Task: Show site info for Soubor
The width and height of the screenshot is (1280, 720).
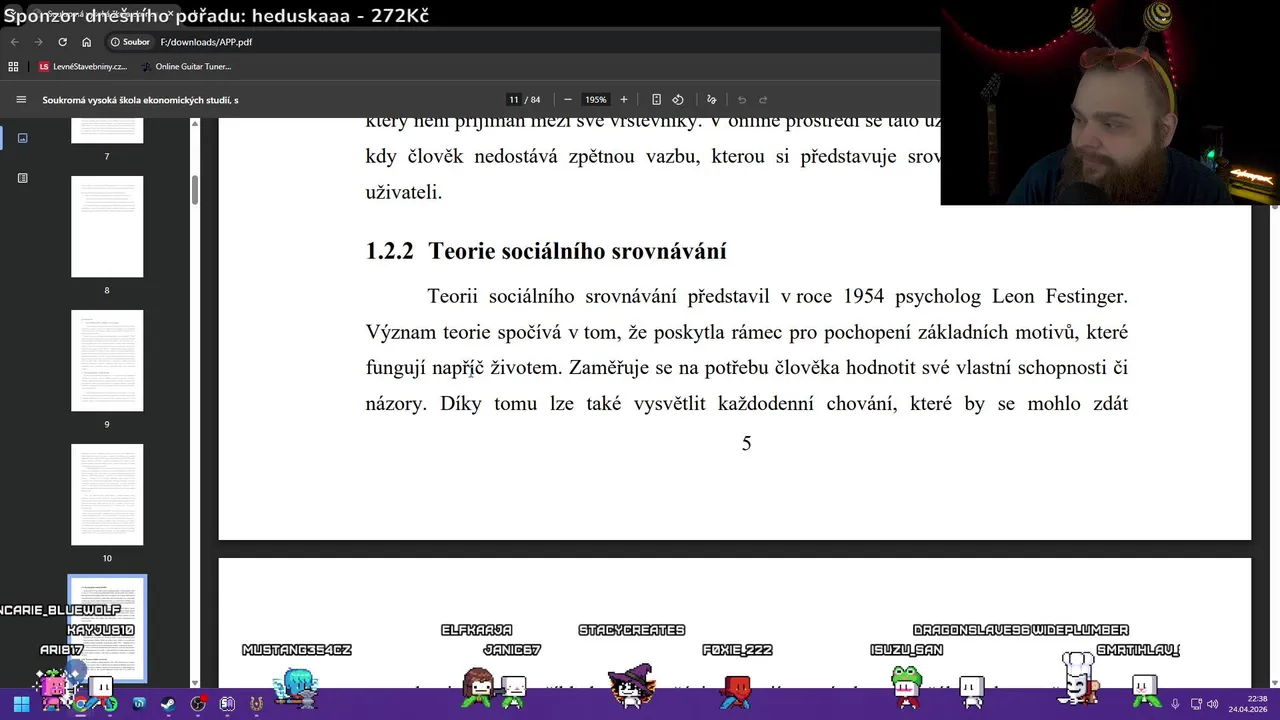Action: tap(130, 42)
